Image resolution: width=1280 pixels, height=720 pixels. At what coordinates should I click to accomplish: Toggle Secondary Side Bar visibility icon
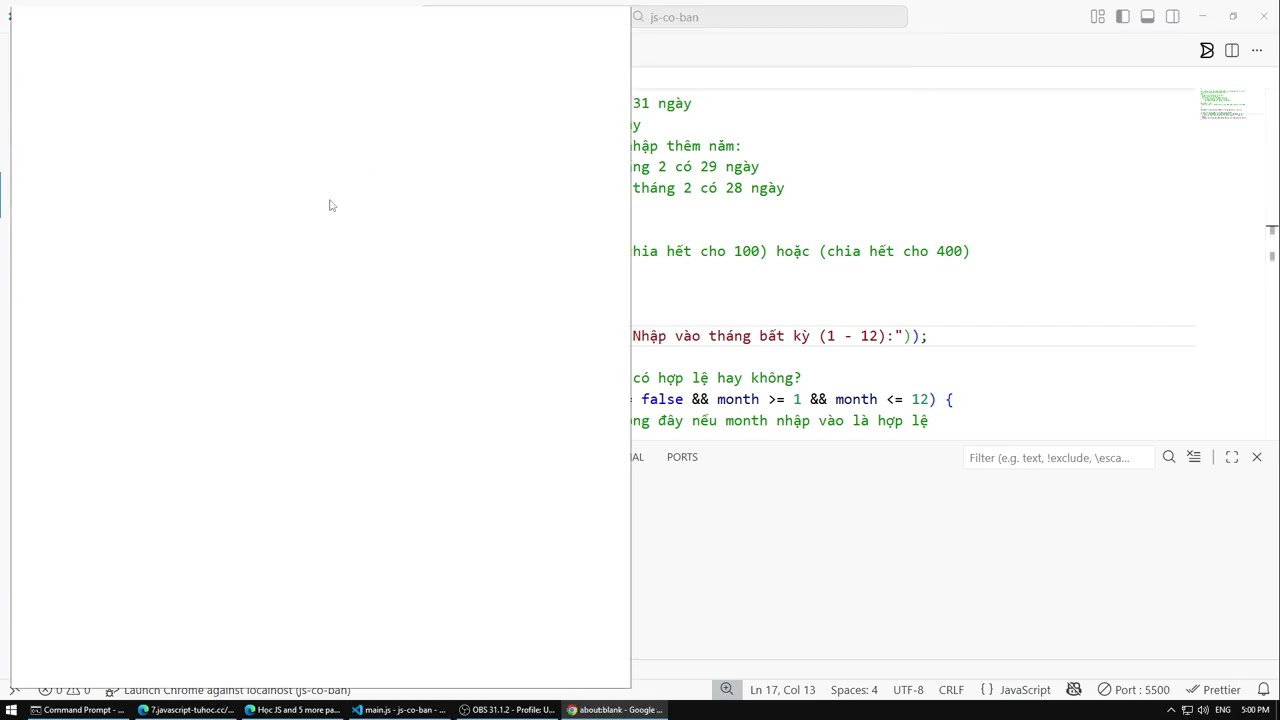(1173, 17)
